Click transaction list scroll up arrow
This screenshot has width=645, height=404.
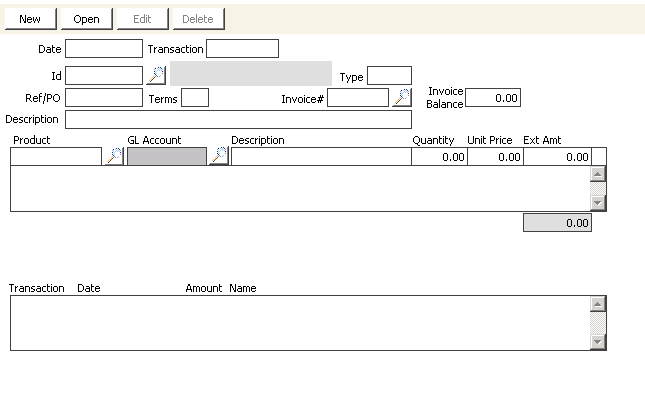pos(598,304)
